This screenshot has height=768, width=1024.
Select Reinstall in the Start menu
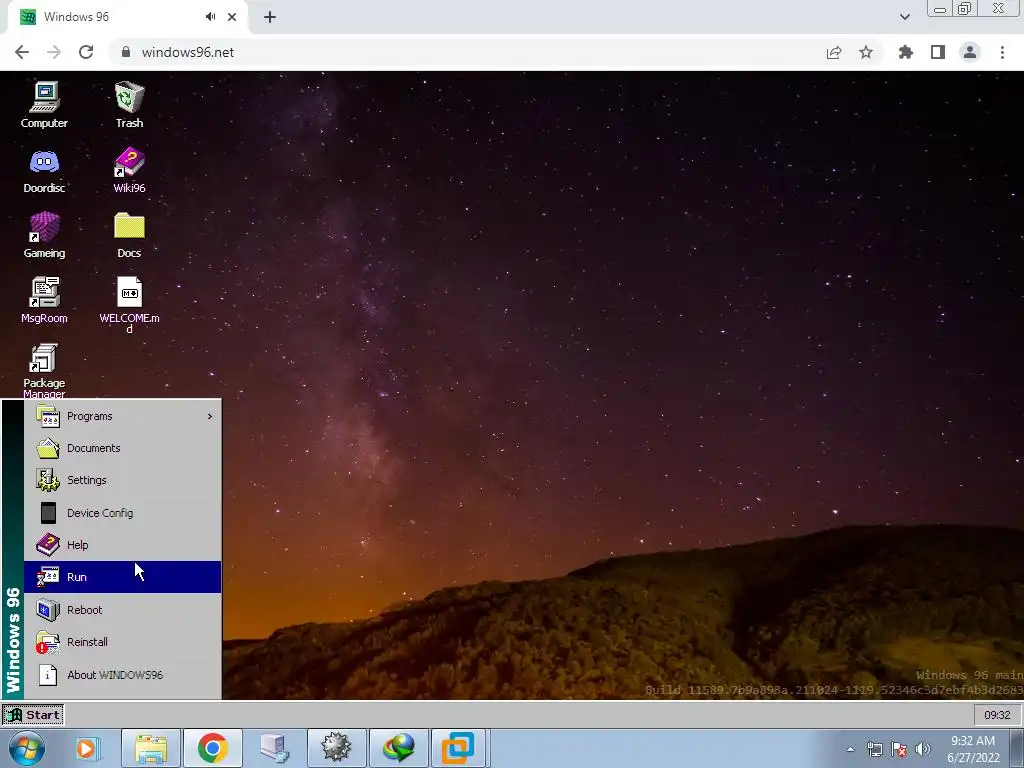click(123, 641)
